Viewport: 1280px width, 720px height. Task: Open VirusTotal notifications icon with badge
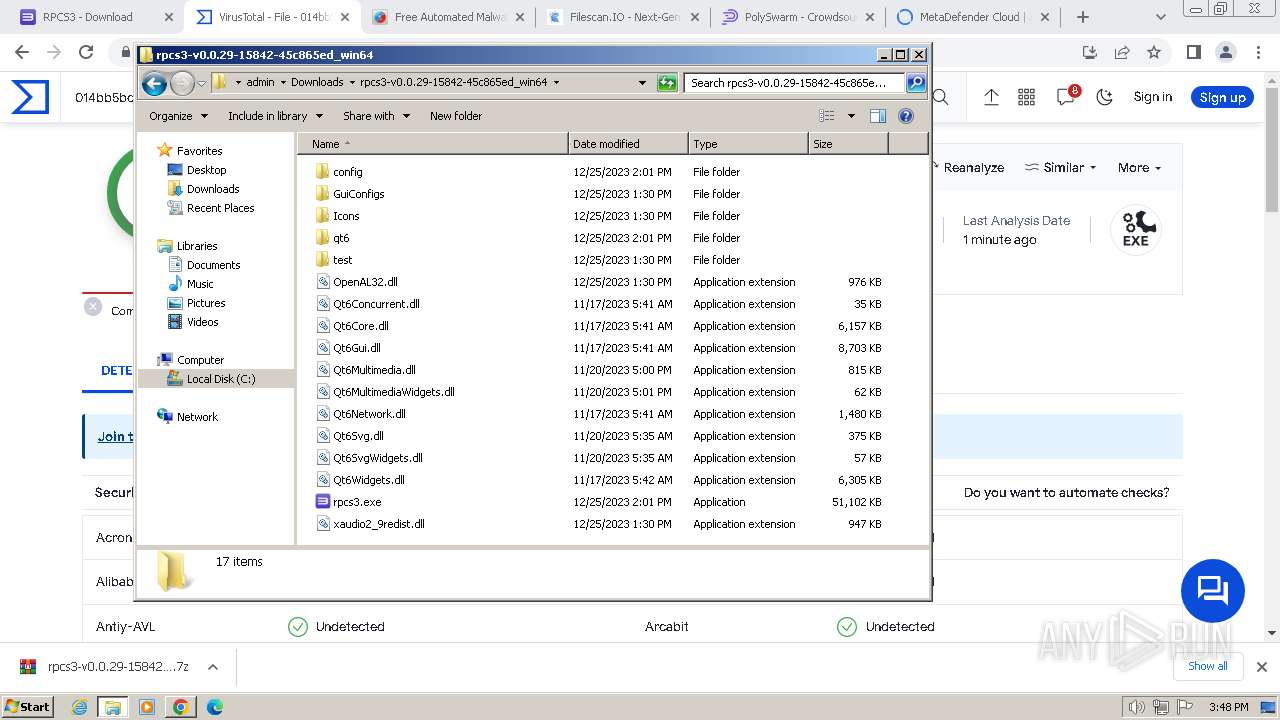tap(1067, 96)
